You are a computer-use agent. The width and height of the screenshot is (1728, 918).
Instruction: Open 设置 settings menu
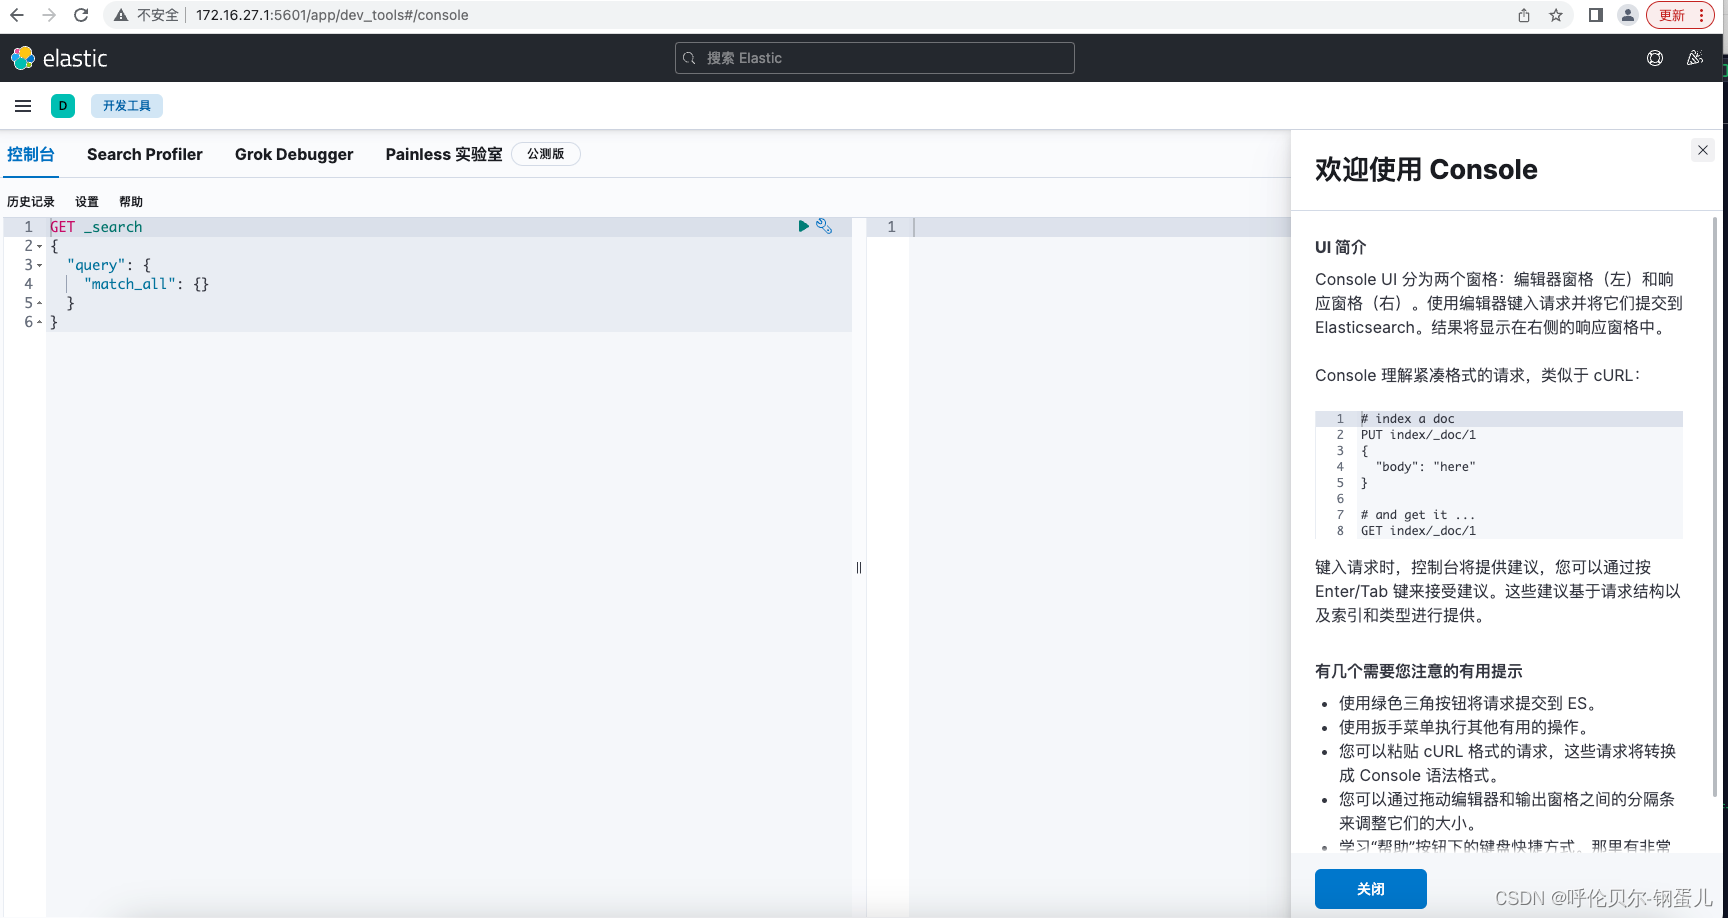tap(87, 202)
